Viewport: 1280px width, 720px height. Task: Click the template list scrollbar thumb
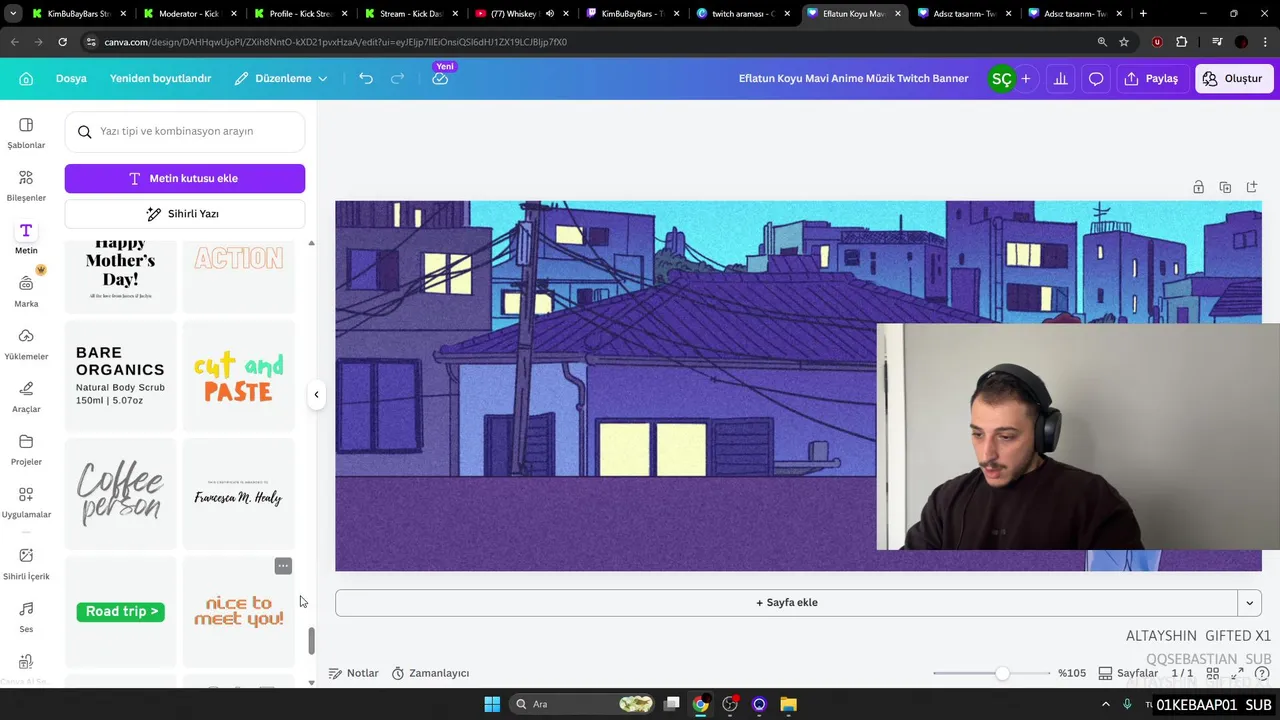pyautogui.click(x=311, y=641)
